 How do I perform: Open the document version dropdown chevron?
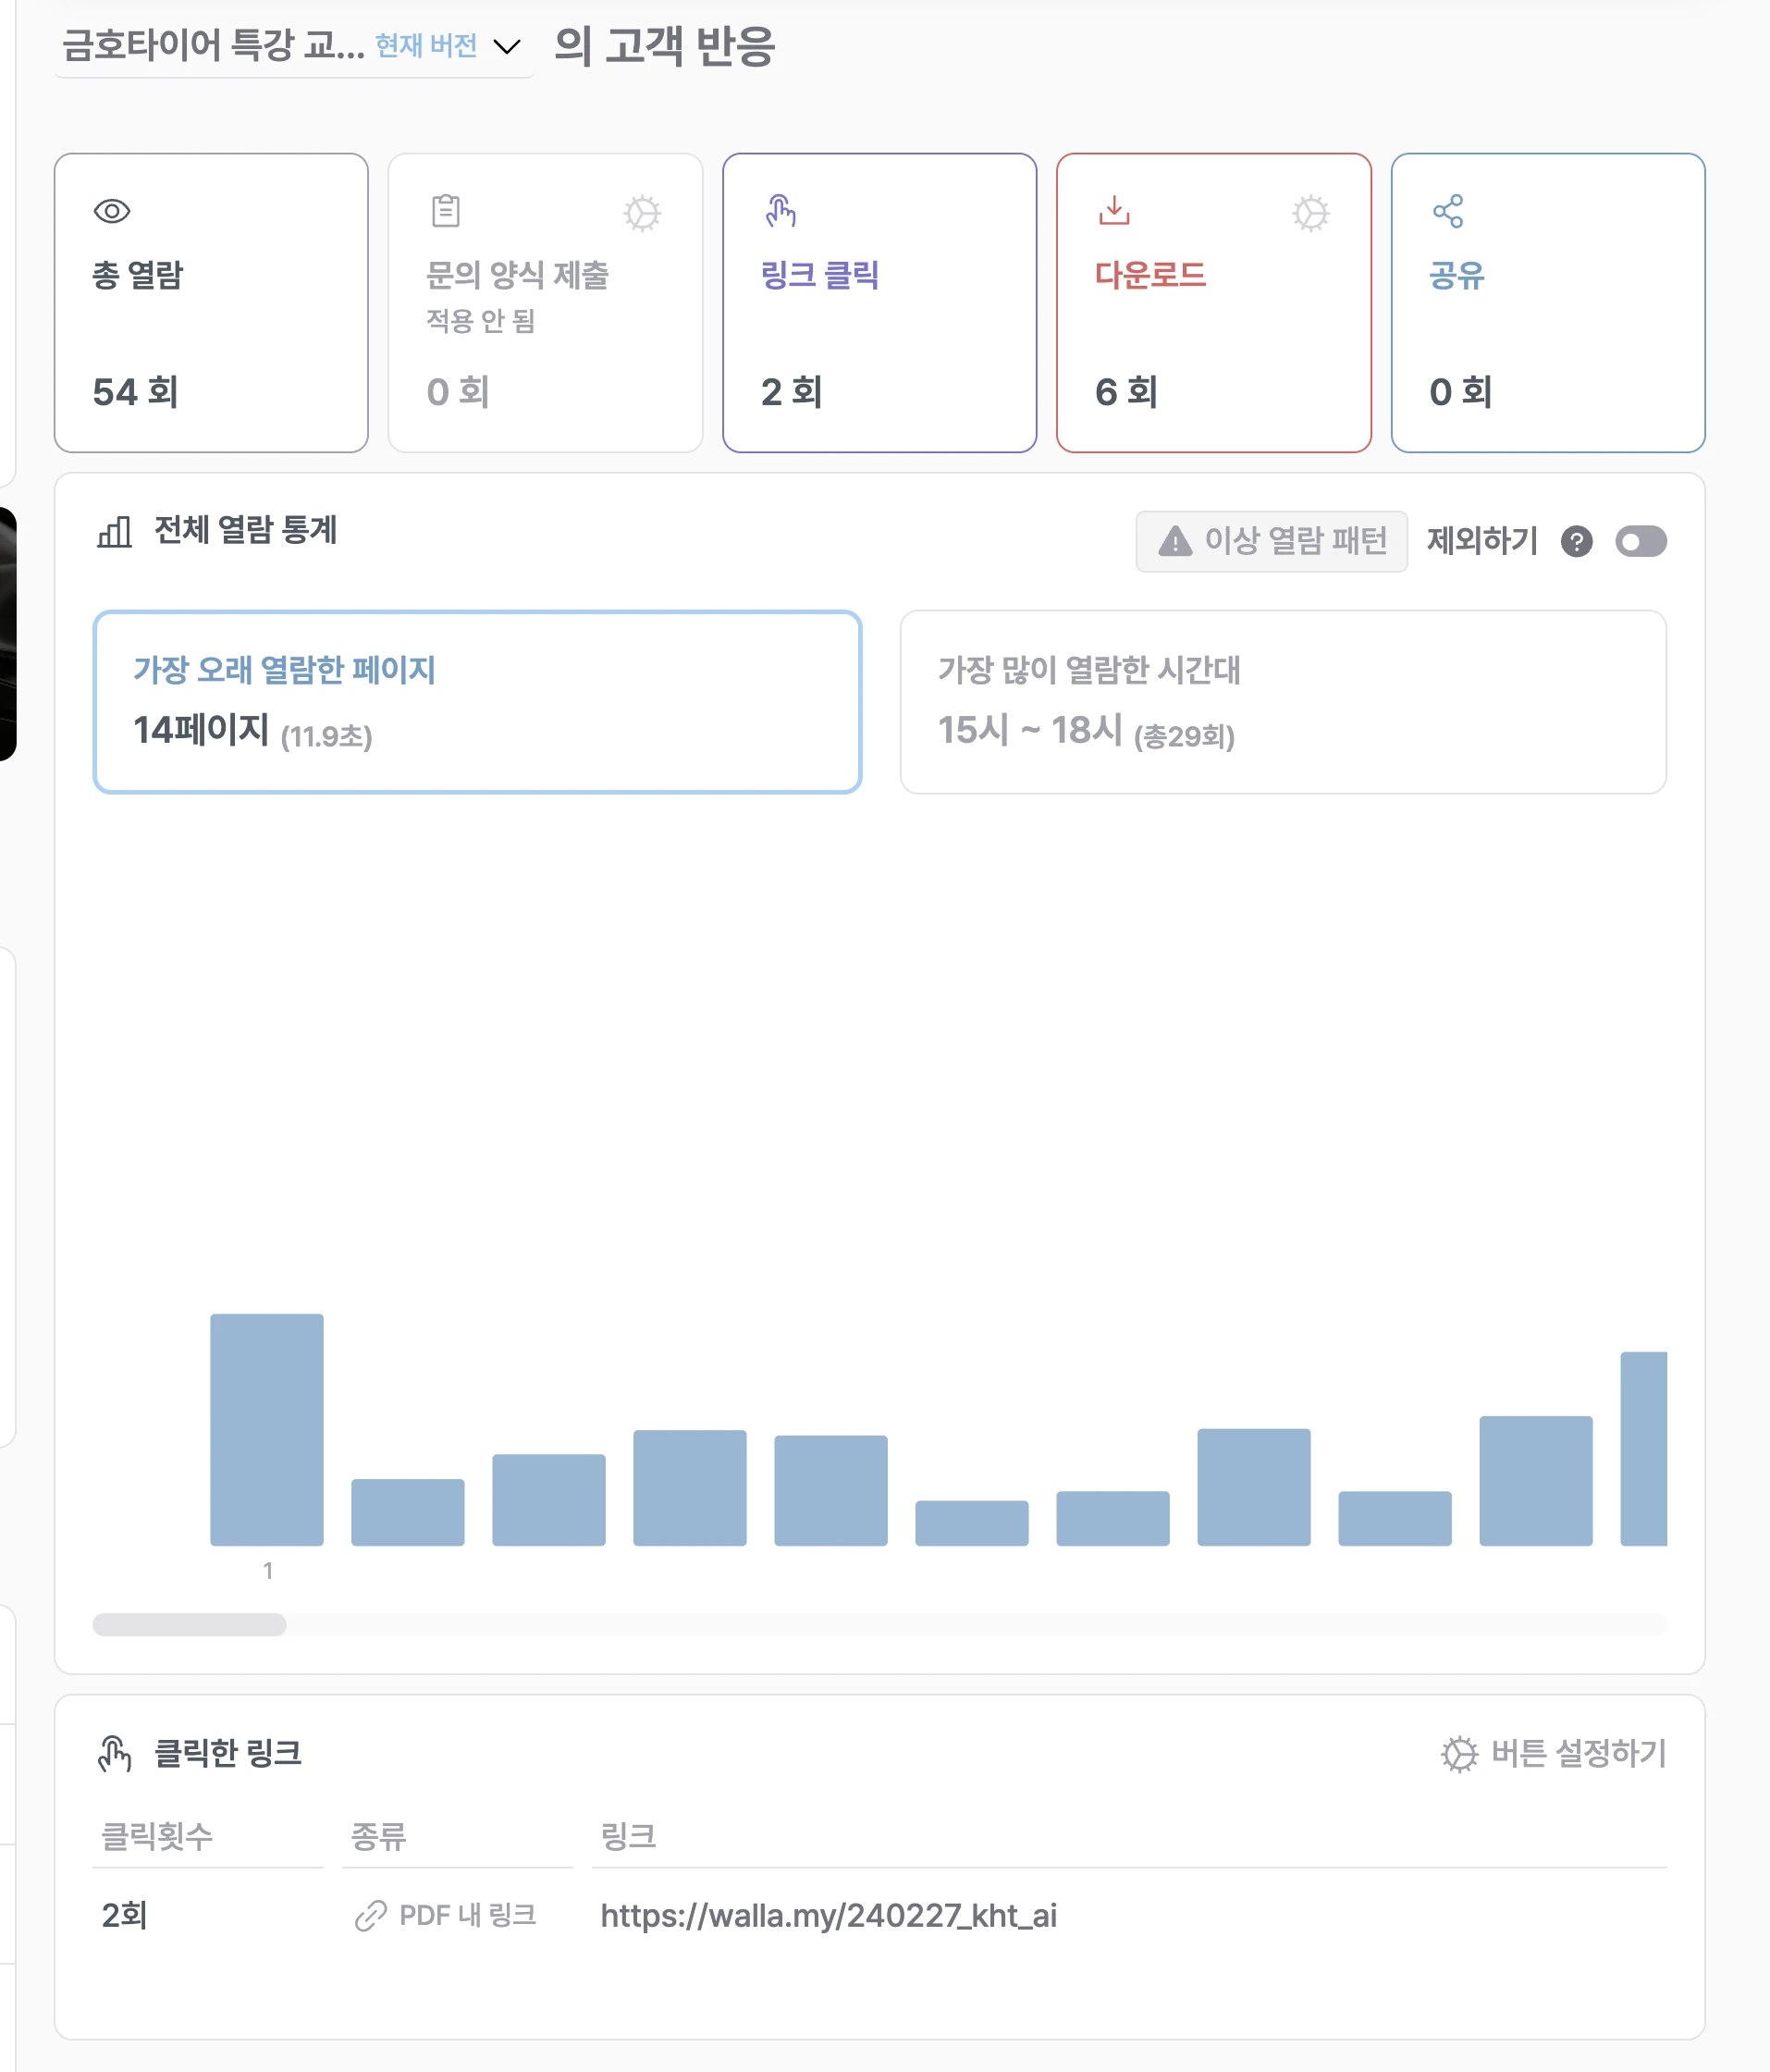coord(508,47)
